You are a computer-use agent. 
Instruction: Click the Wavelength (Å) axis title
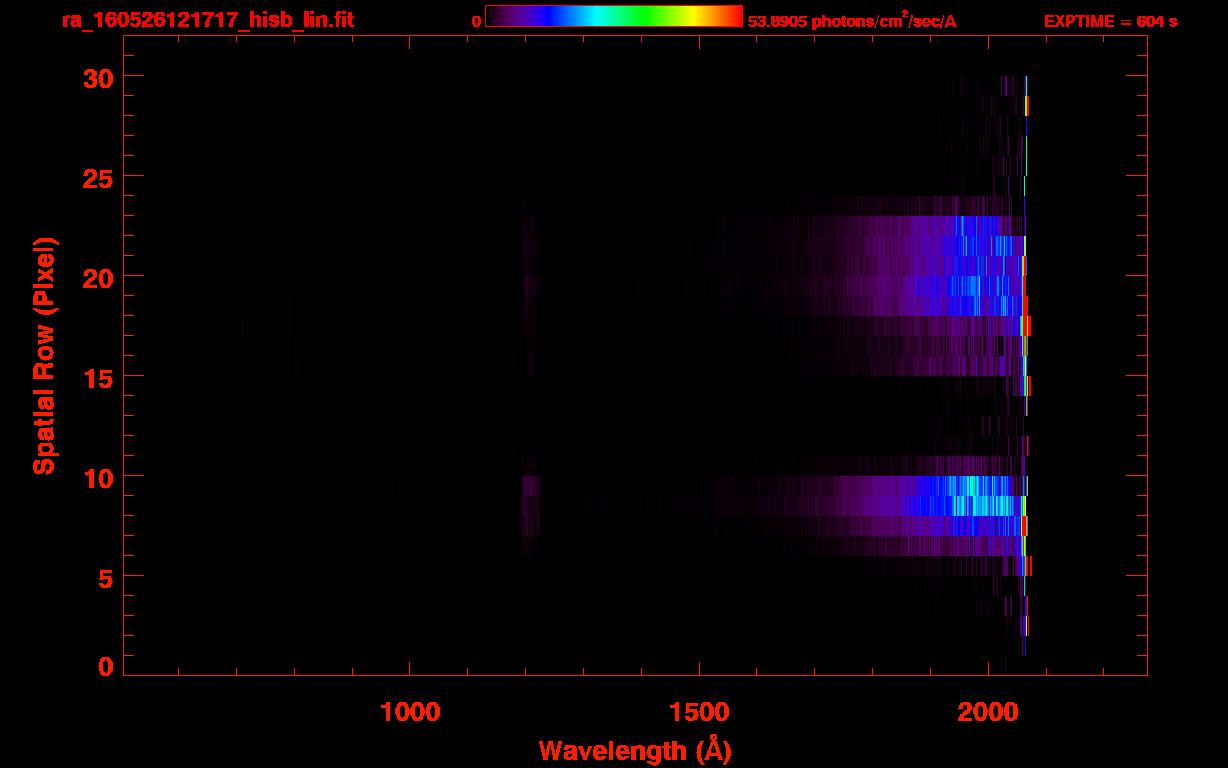pyautogui.click(x=635, y=750)
